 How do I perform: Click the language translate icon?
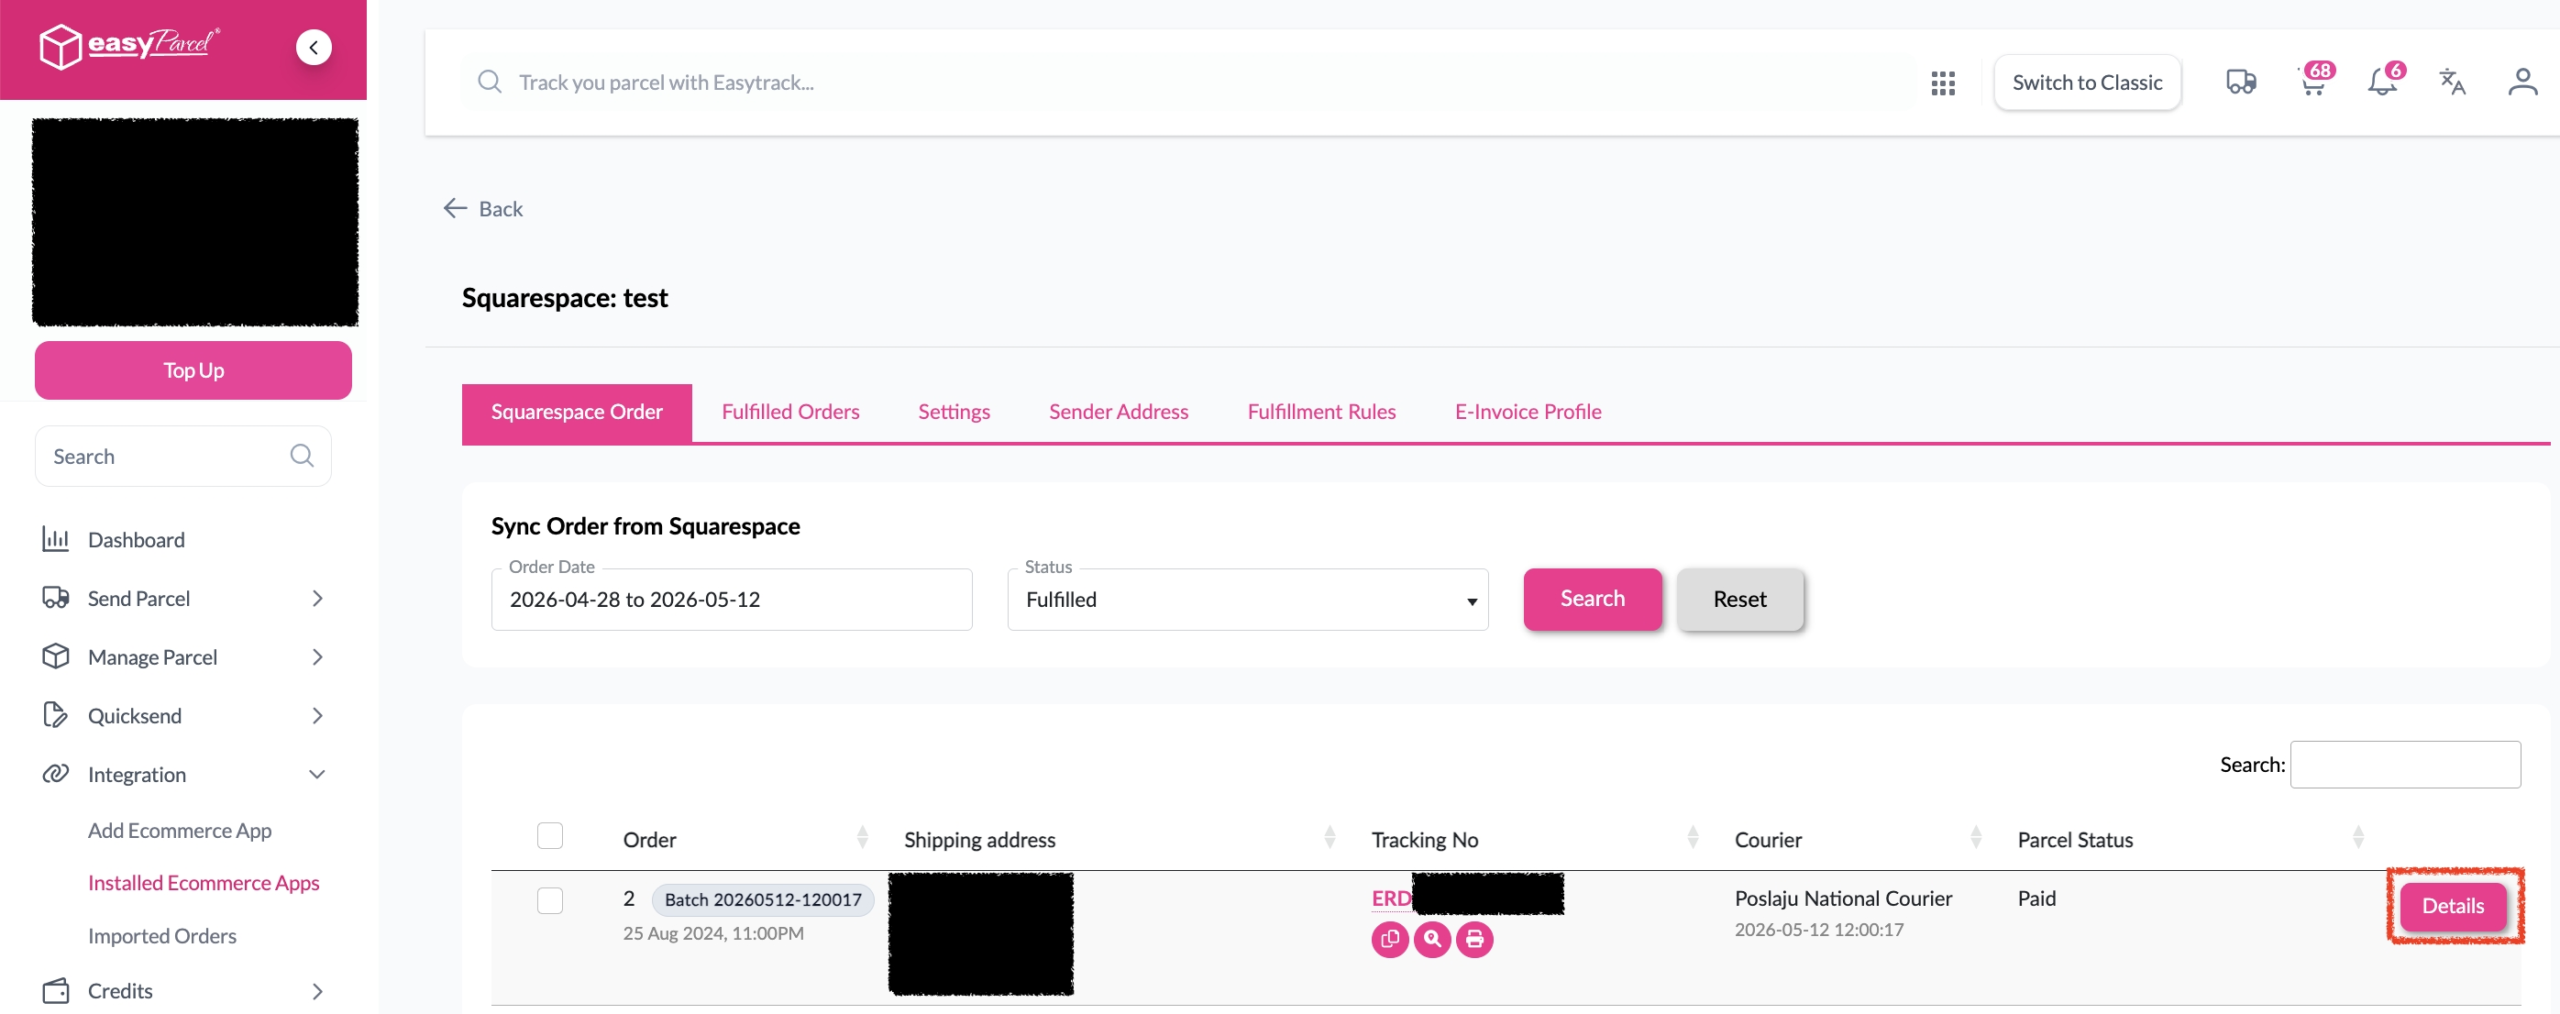pyautogui.click(x=2452, y=82)
